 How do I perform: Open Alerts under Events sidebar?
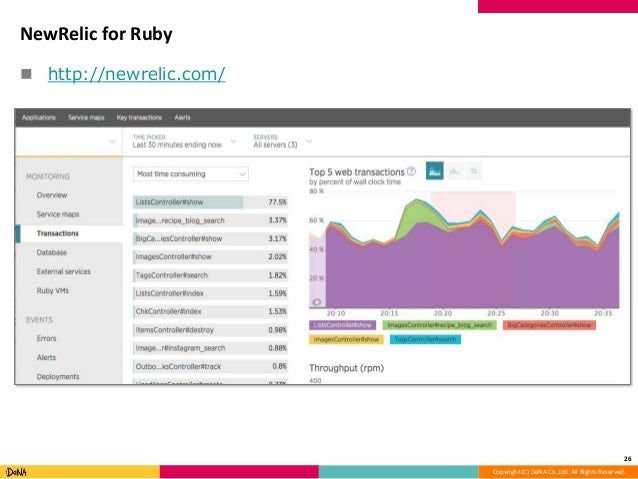tap(46, 358)
